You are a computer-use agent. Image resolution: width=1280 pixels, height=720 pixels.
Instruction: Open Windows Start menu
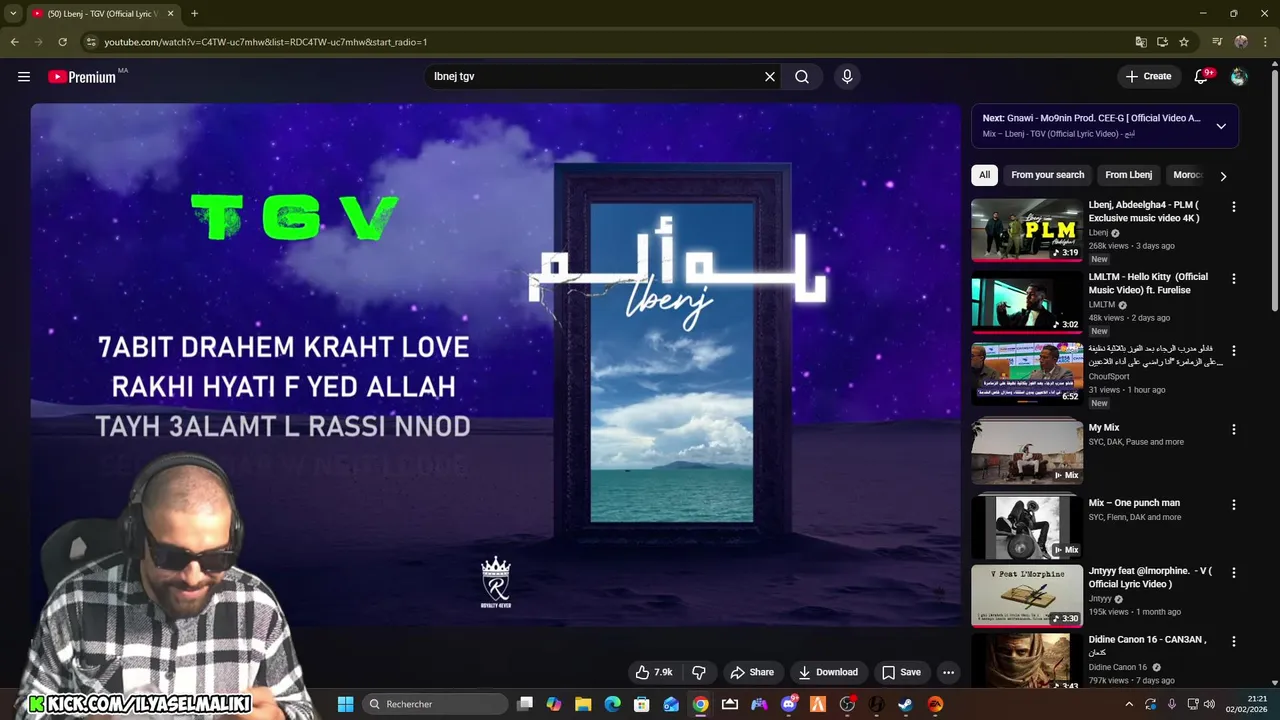345,704
